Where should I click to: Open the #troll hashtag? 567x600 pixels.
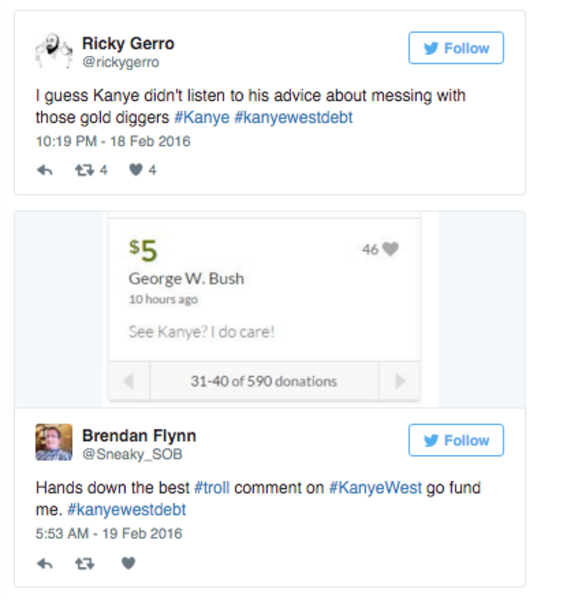tap(212, 488)
